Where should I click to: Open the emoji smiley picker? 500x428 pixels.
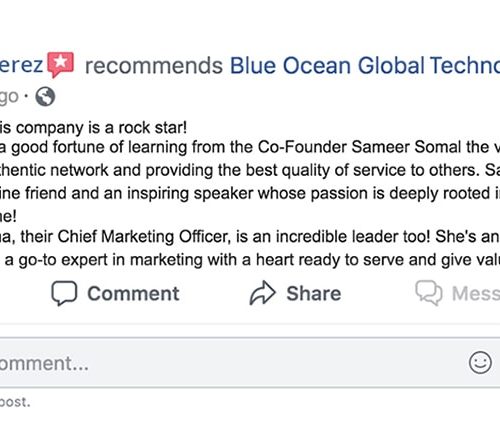pyautogui.click(x=480, y=362)
